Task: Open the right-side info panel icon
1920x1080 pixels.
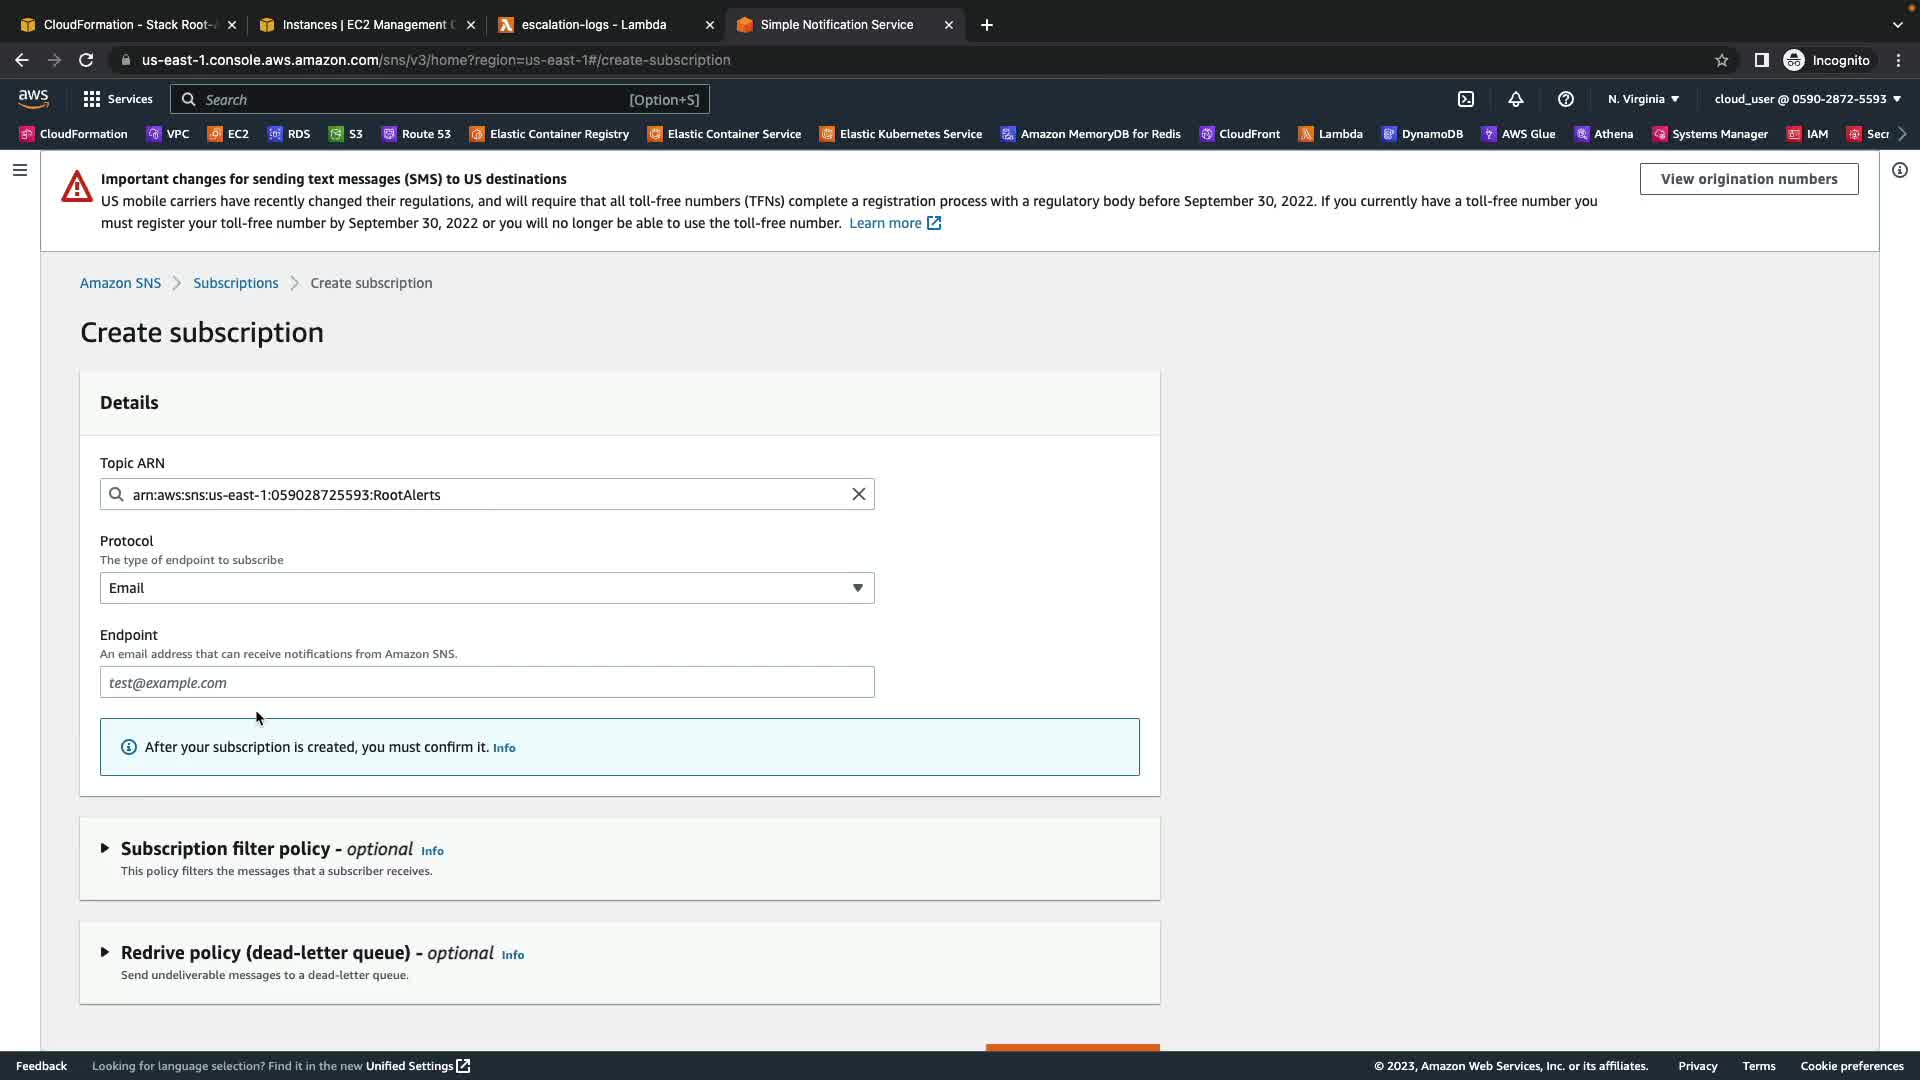Action: [1899, 170]
